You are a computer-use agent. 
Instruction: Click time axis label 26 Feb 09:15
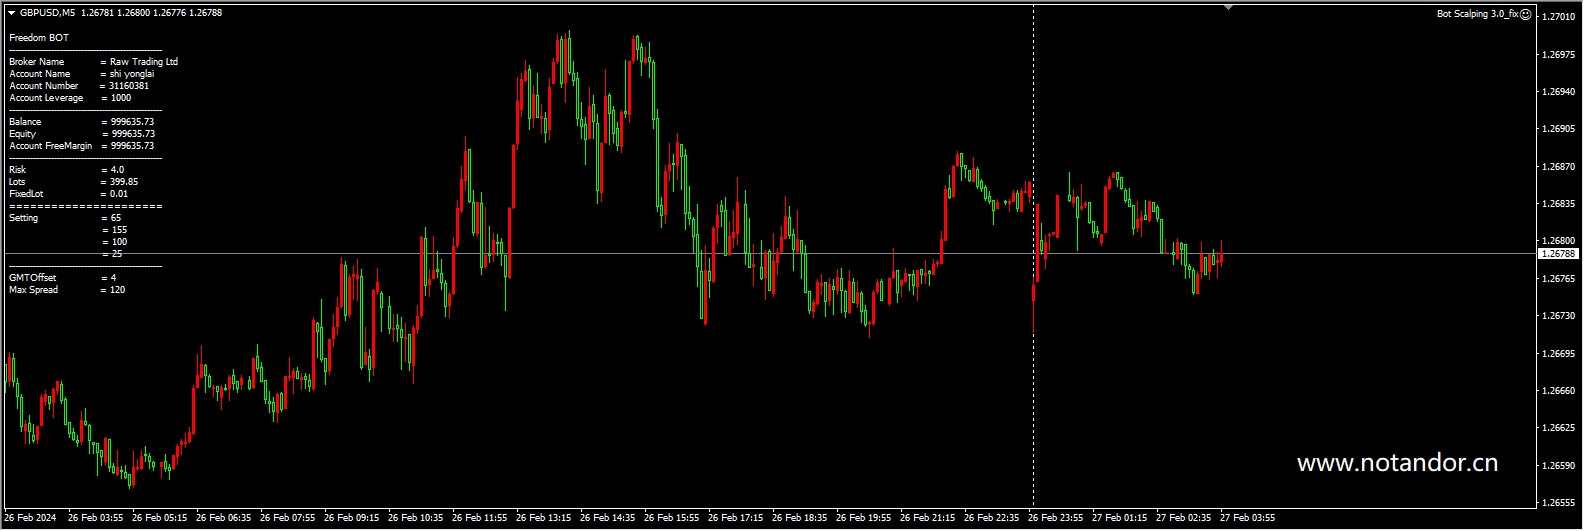352,518
